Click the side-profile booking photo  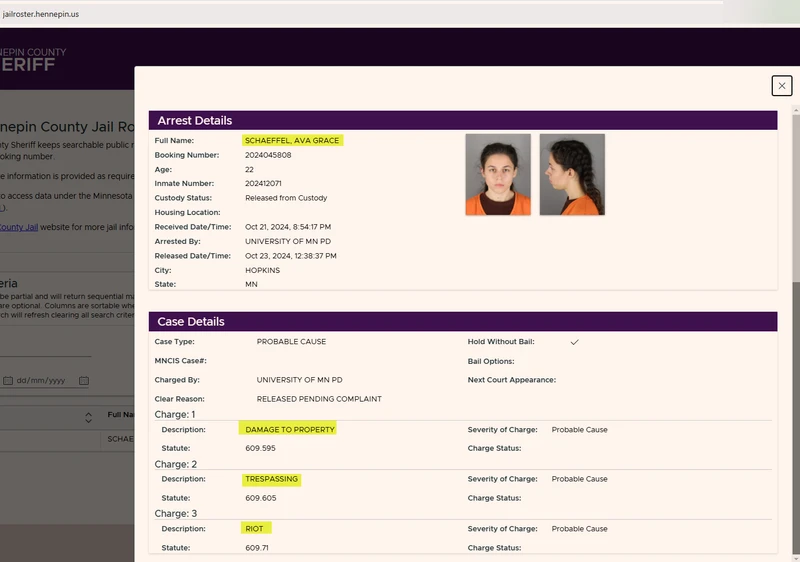(x=572, y=174)
